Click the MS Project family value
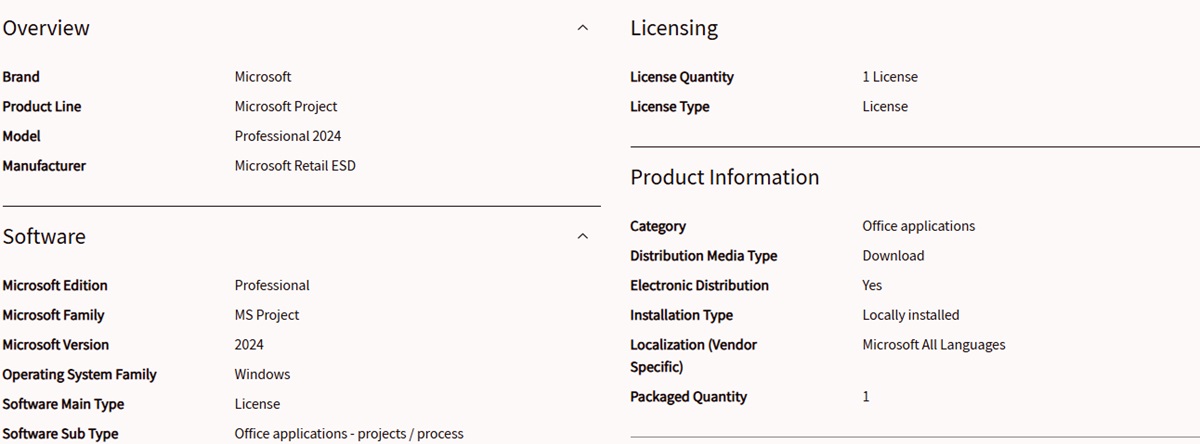Image resolution: width=1200 pixels, height=444 pixels. 267,315
